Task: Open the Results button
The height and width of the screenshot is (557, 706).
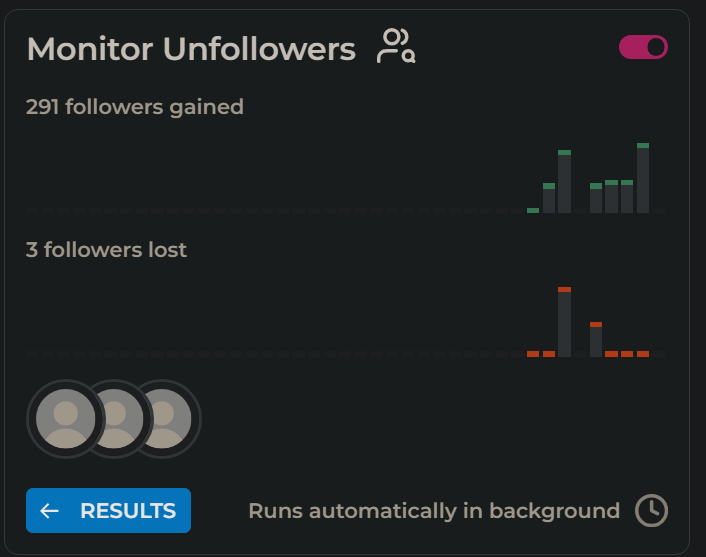Action: pos(108,511)
